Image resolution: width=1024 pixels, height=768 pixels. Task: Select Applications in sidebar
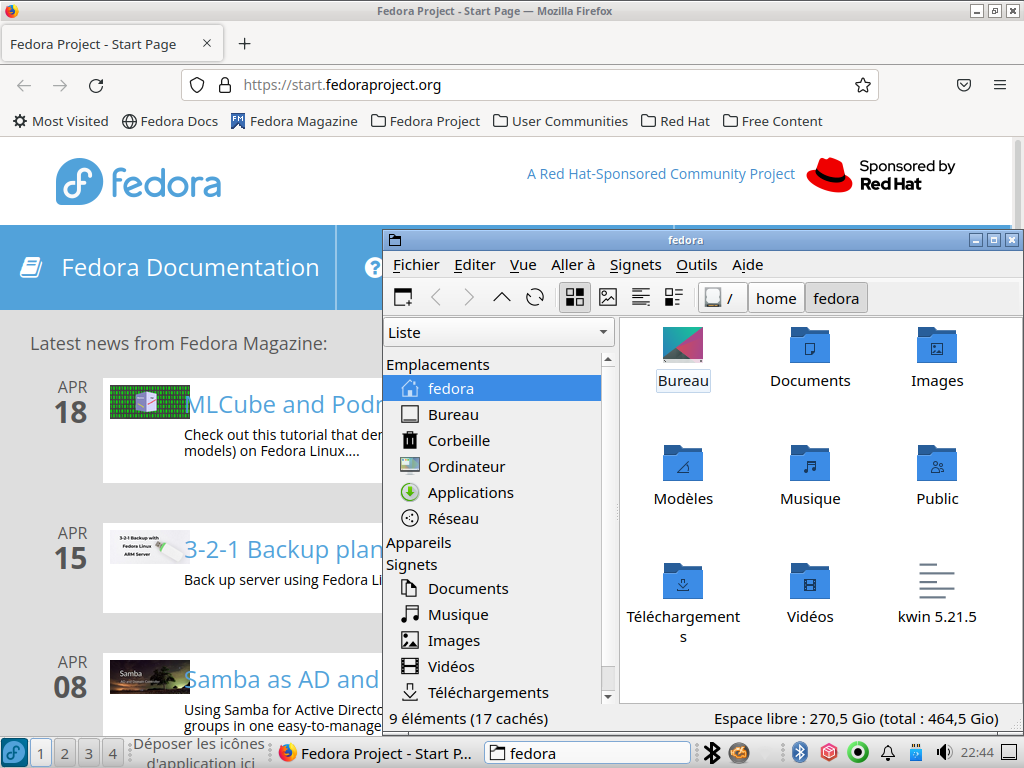[492, 493]
